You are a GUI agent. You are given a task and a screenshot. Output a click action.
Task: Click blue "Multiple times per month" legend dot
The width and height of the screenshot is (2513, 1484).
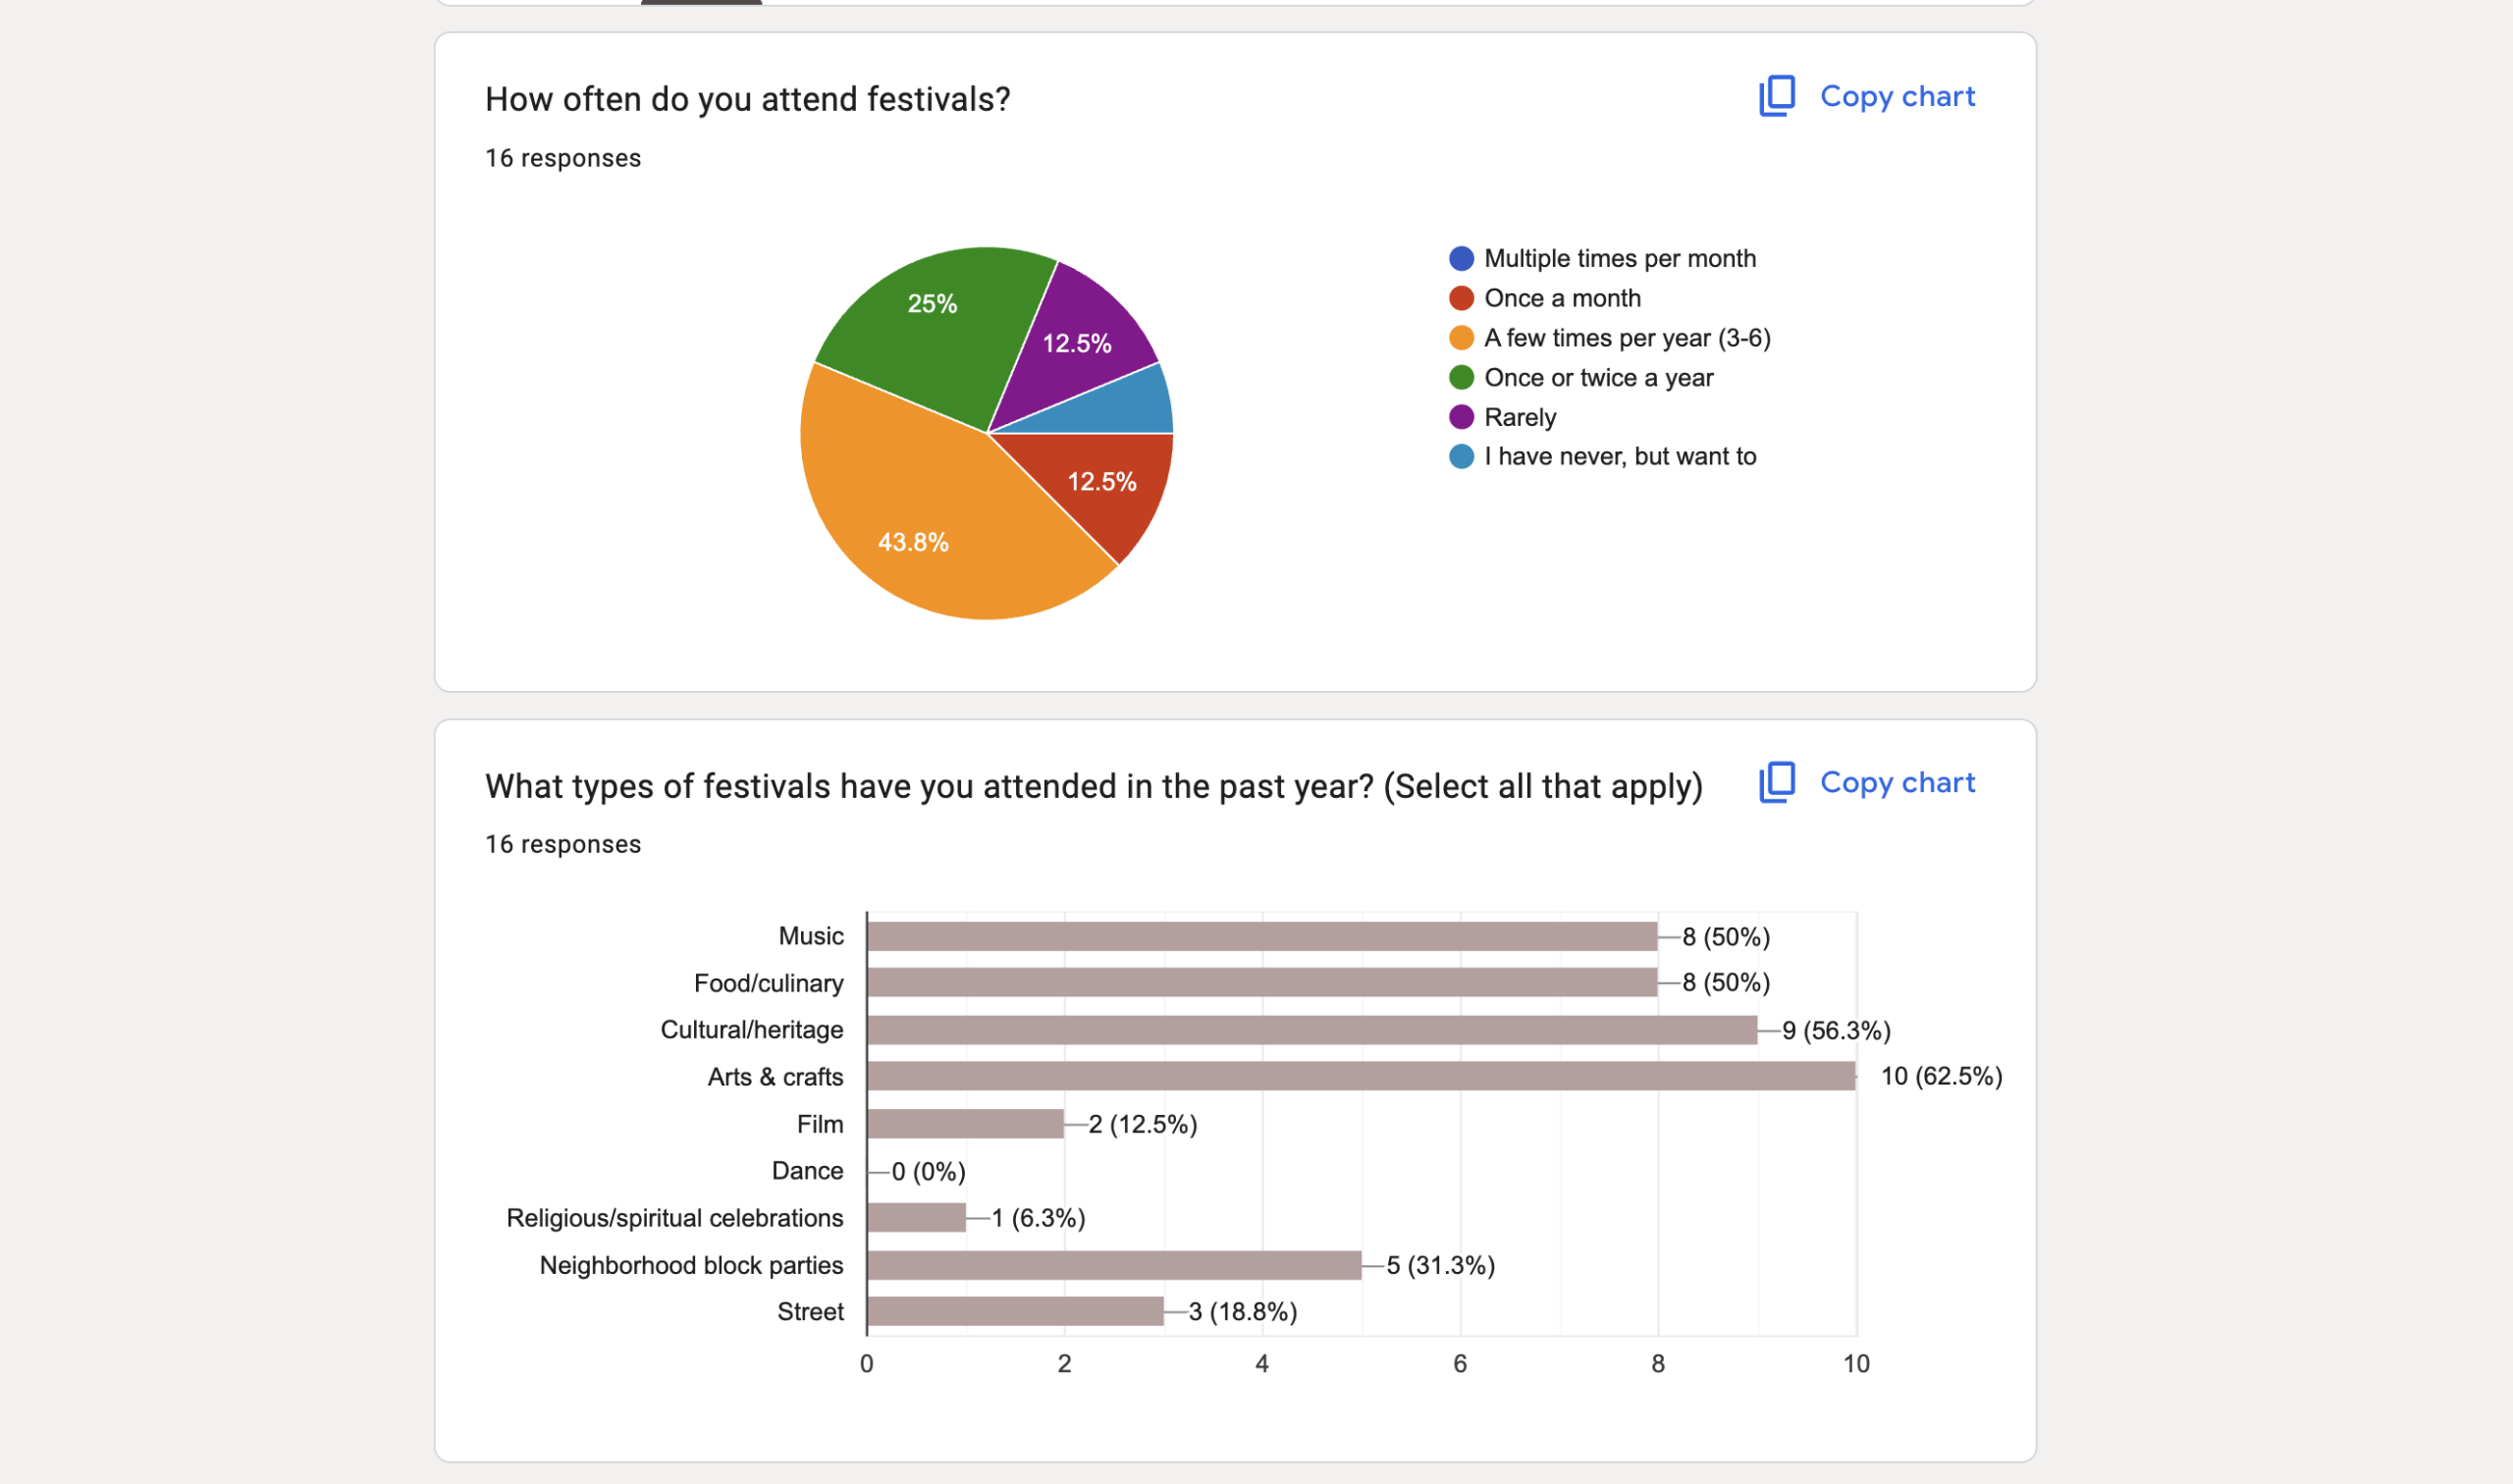point(1461,259)
